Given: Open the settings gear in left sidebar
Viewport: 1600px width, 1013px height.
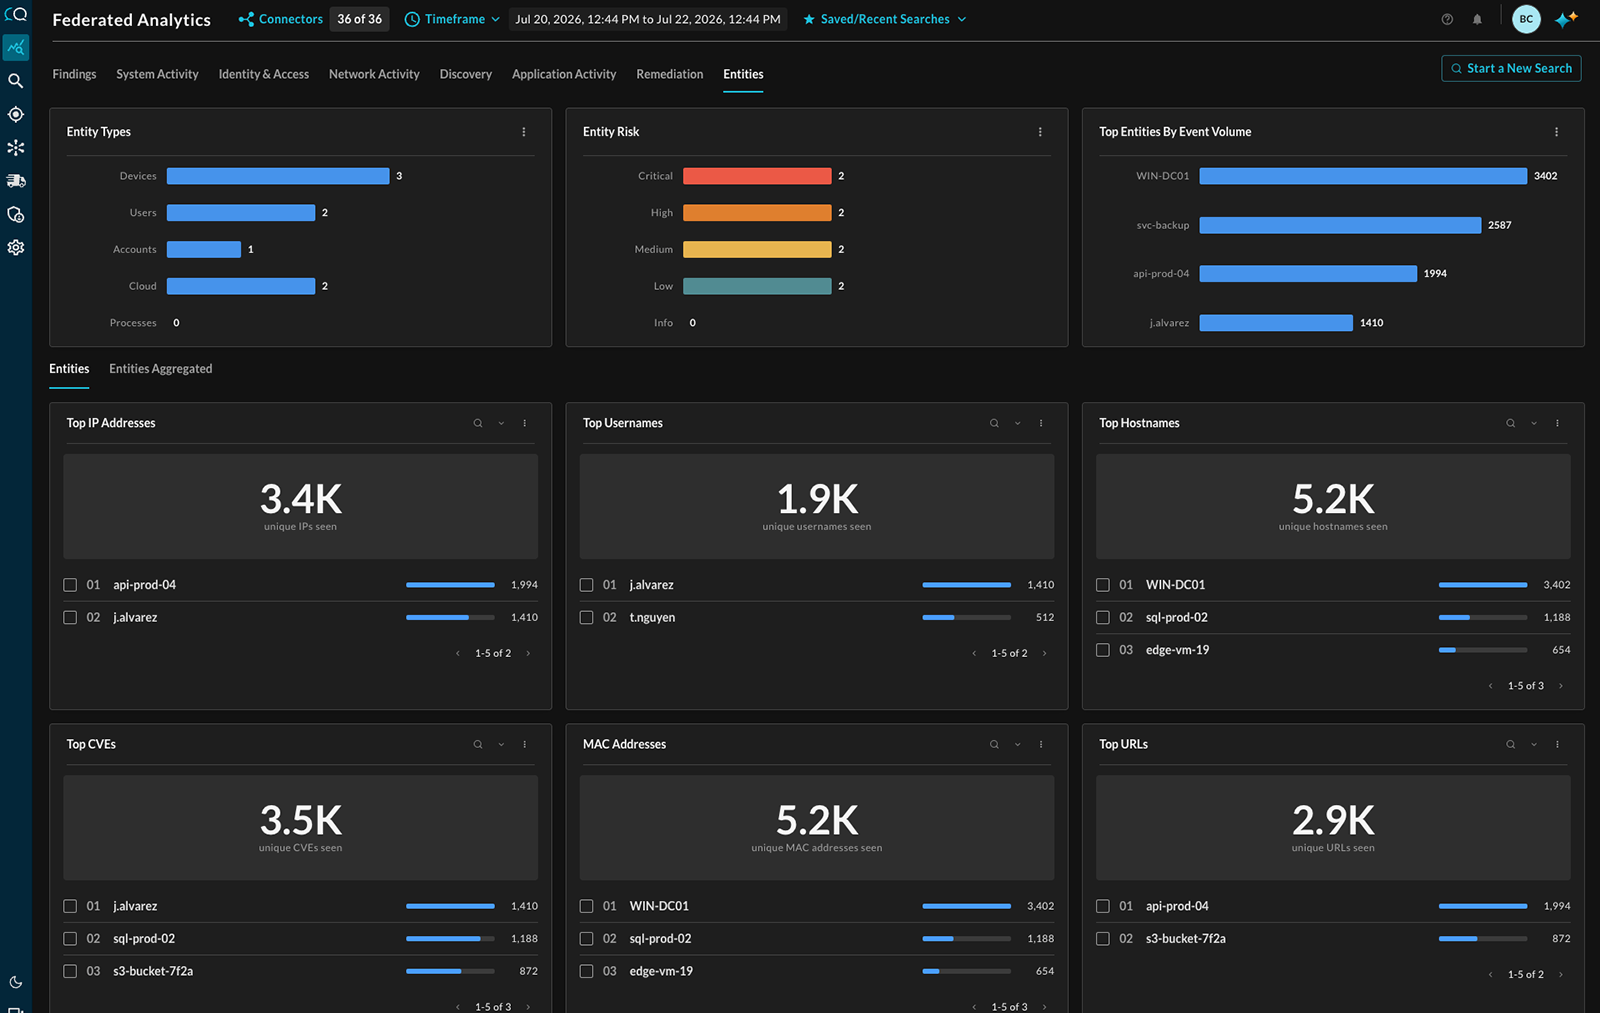Looking at the screenshot, I should (15, 247).
